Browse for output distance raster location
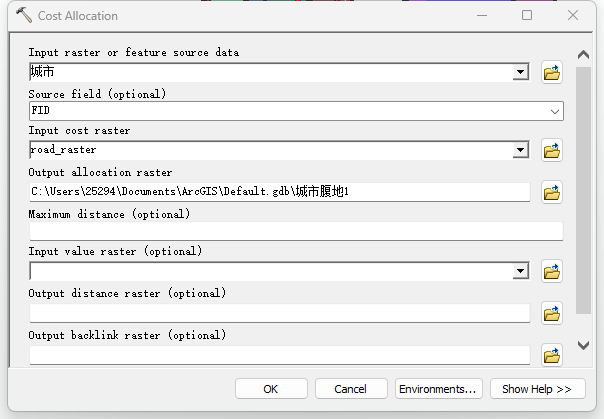The height and width of the screenshot is (419, 604). pos(552,313)
